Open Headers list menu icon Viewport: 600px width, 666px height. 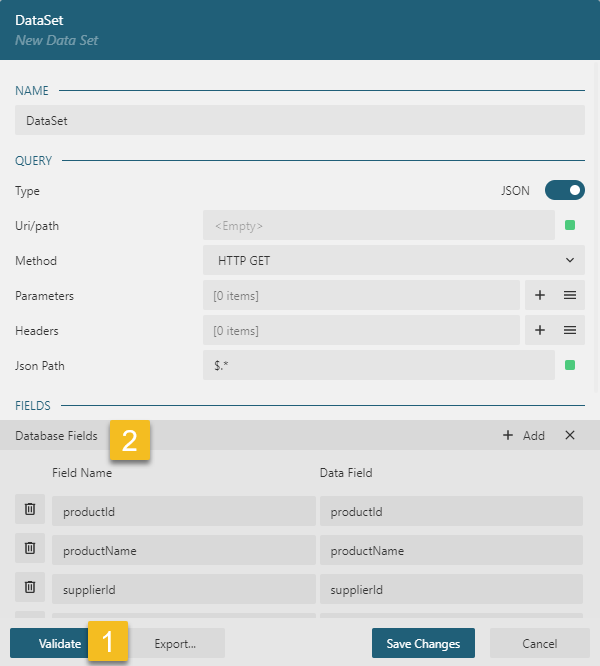[569, 331]
